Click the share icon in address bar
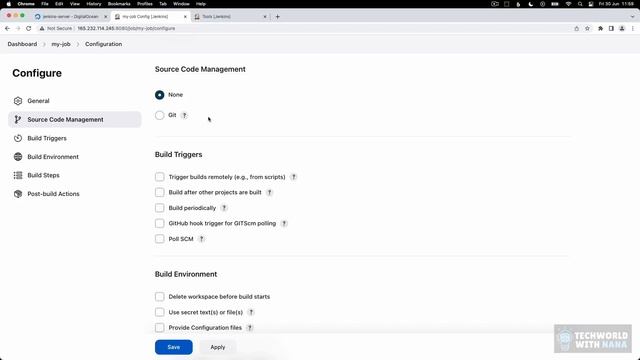 coord(576,29)
